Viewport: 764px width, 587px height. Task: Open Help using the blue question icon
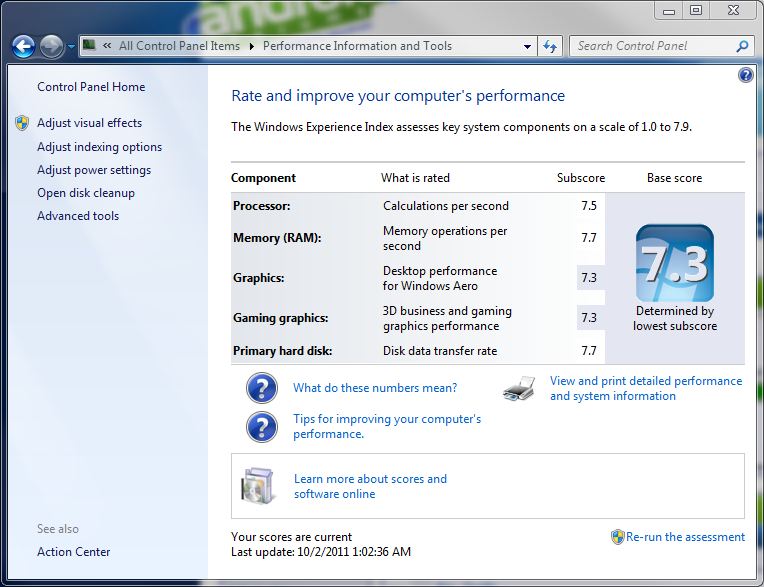[x=745, y=76]
